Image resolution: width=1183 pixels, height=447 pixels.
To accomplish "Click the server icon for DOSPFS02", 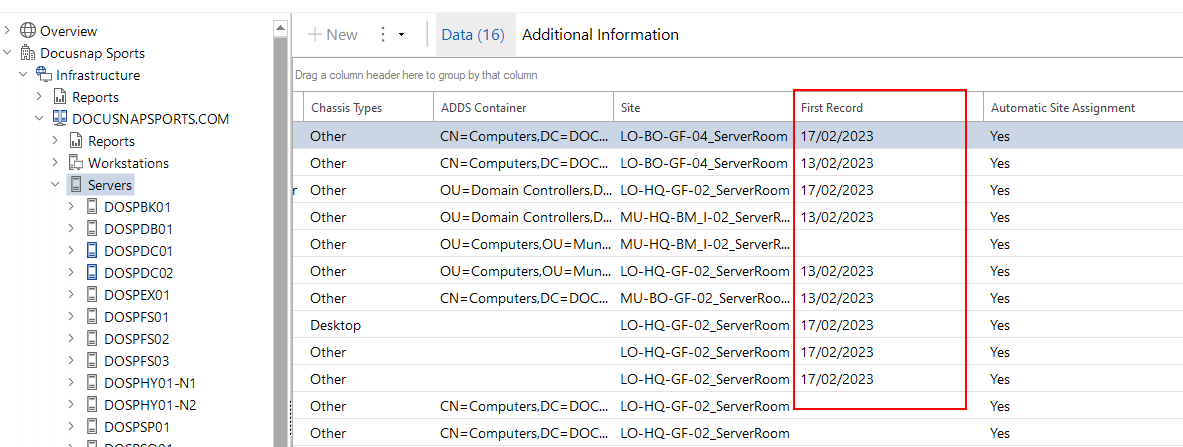I will click(92, 338).
